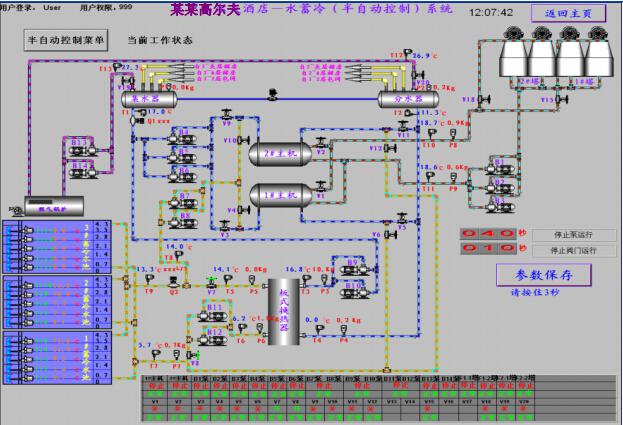This screenshot has height=425, width=623.
Task: Click valve V10 icon
Action: [x=243, y=140]
